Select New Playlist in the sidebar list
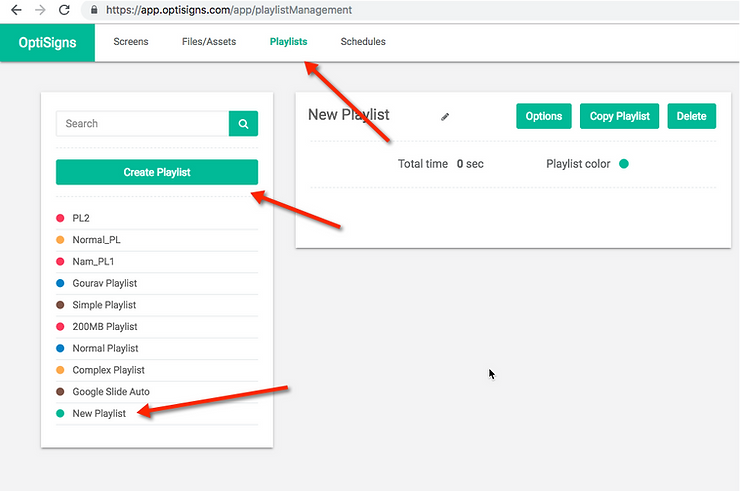The image size is (740, 491). click(x=157, y=414)
